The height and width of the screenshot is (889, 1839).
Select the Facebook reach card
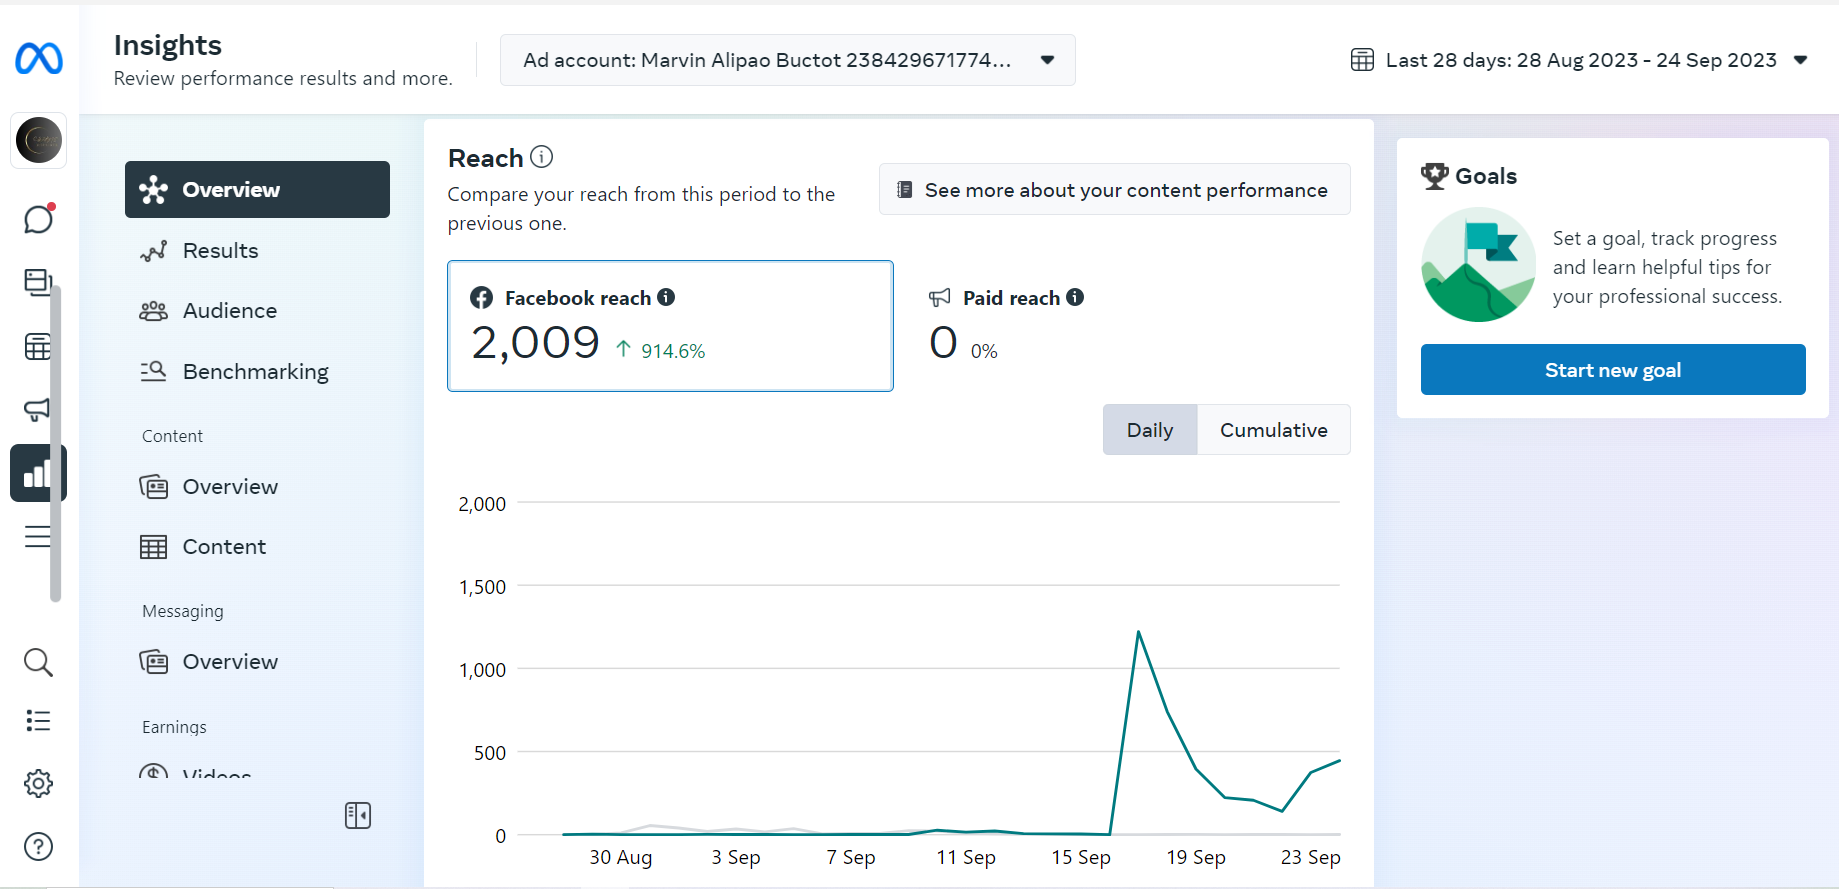pos(670,326)
